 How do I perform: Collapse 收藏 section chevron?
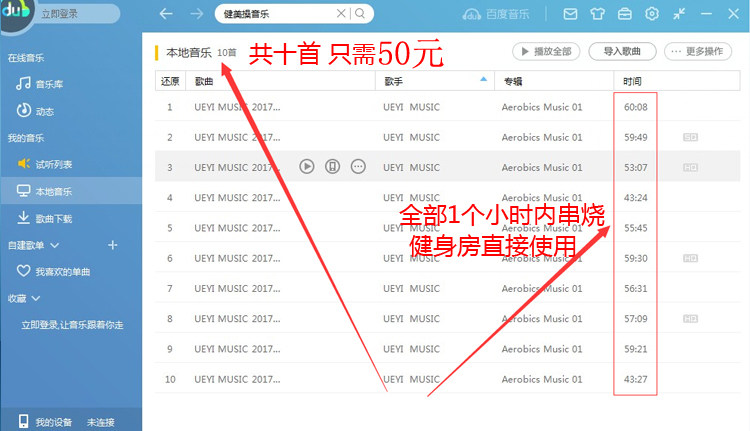click(36, 298)
